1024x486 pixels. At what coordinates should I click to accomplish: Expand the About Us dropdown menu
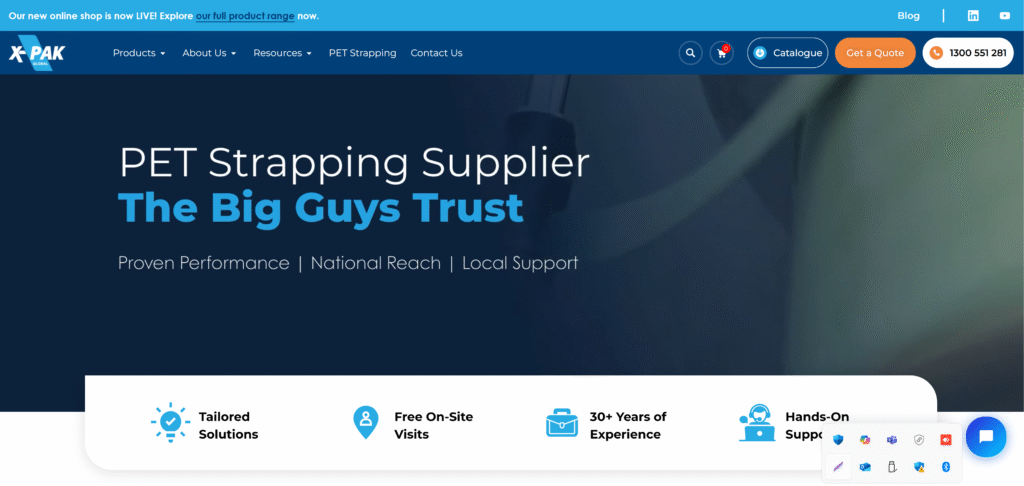(x=209, y=53)
